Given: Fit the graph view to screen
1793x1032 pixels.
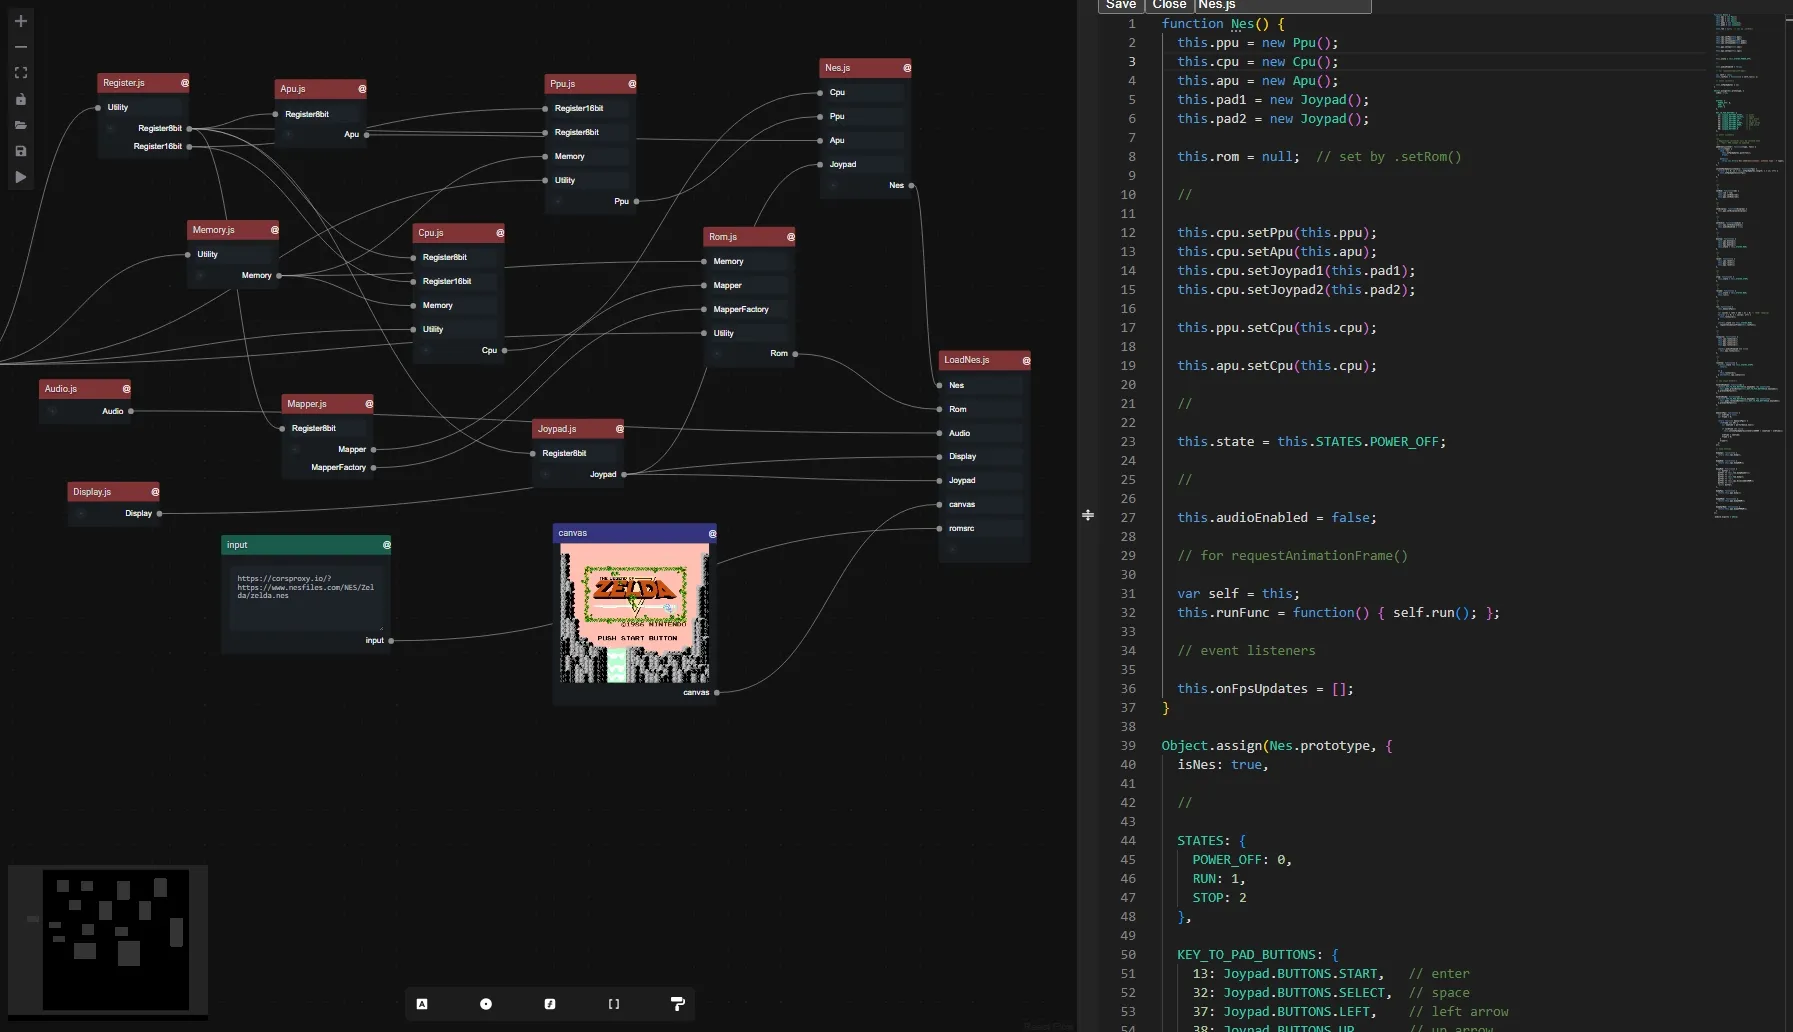Looking at the screenshot, I should click(21, 73).
